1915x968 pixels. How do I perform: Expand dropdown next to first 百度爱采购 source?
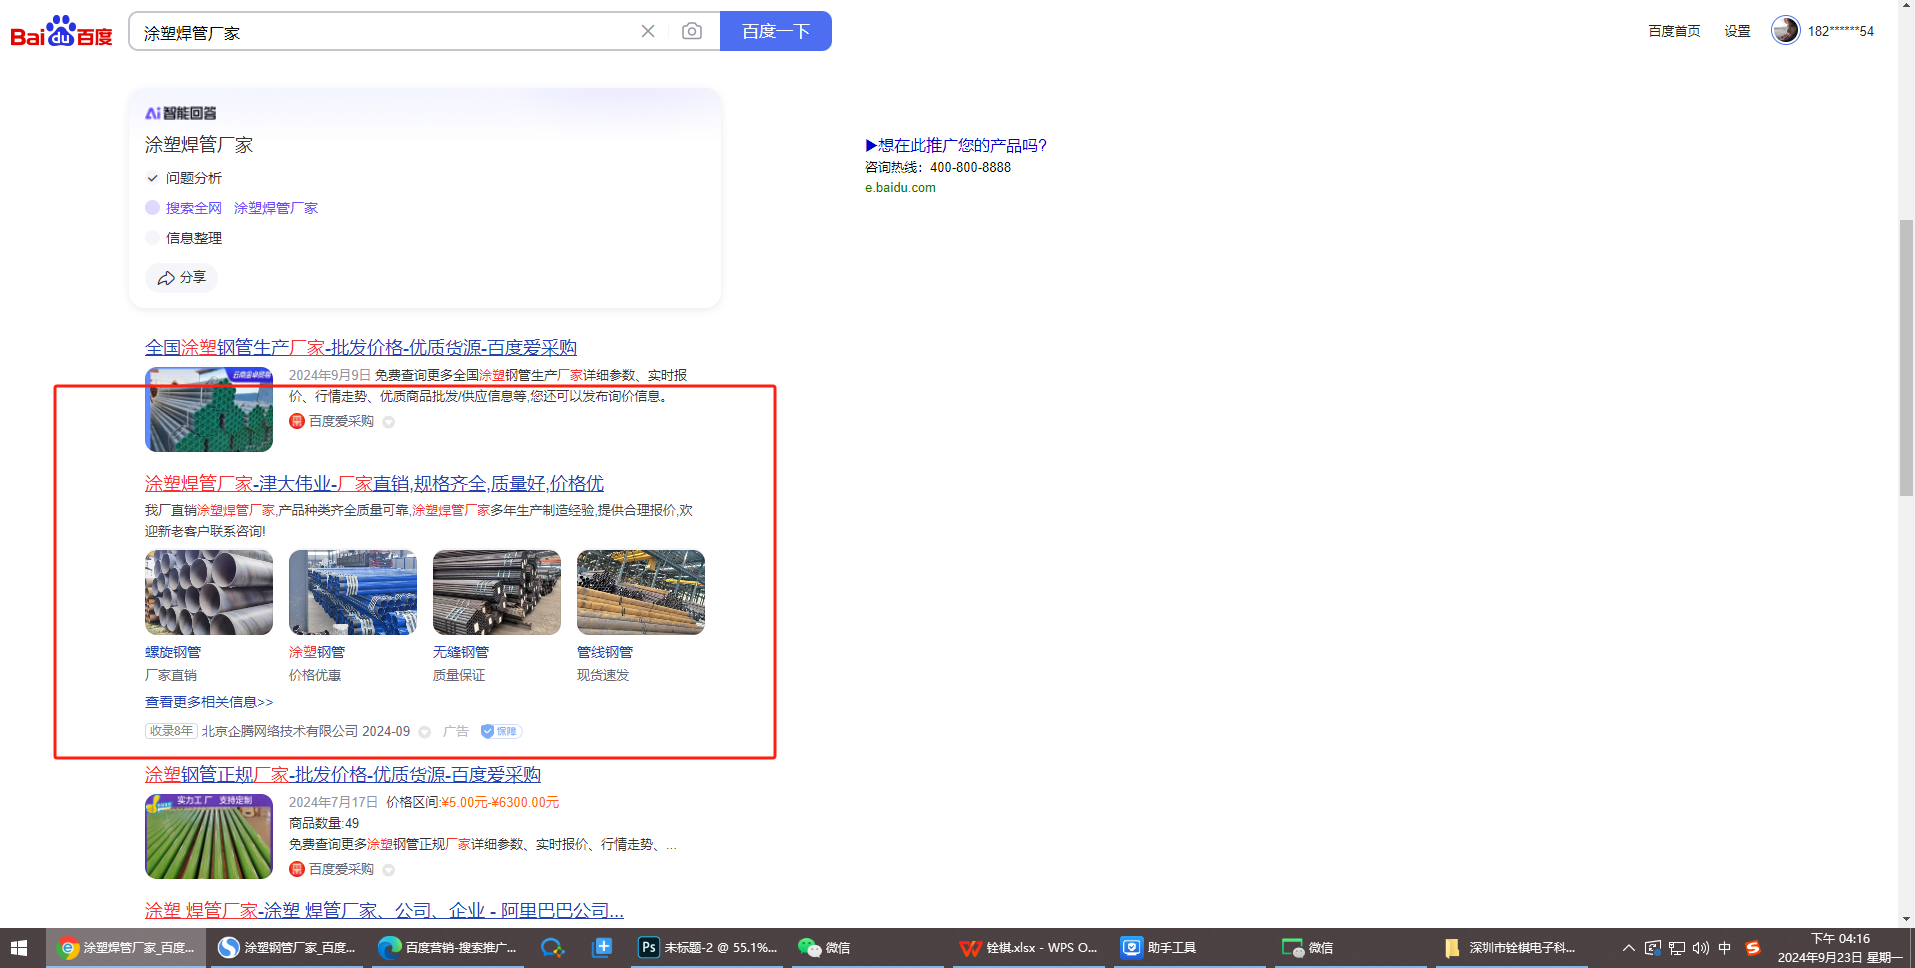[389, 422]
